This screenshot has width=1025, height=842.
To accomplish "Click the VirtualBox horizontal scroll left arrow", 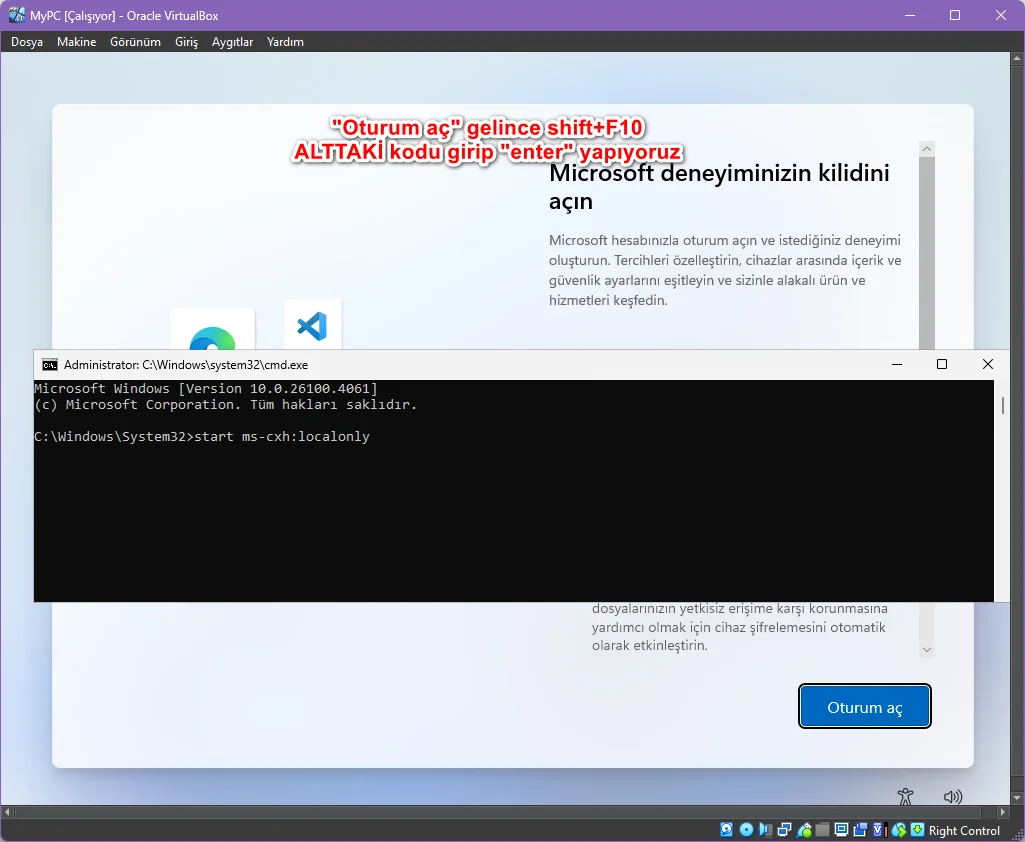I will point(7,812).
